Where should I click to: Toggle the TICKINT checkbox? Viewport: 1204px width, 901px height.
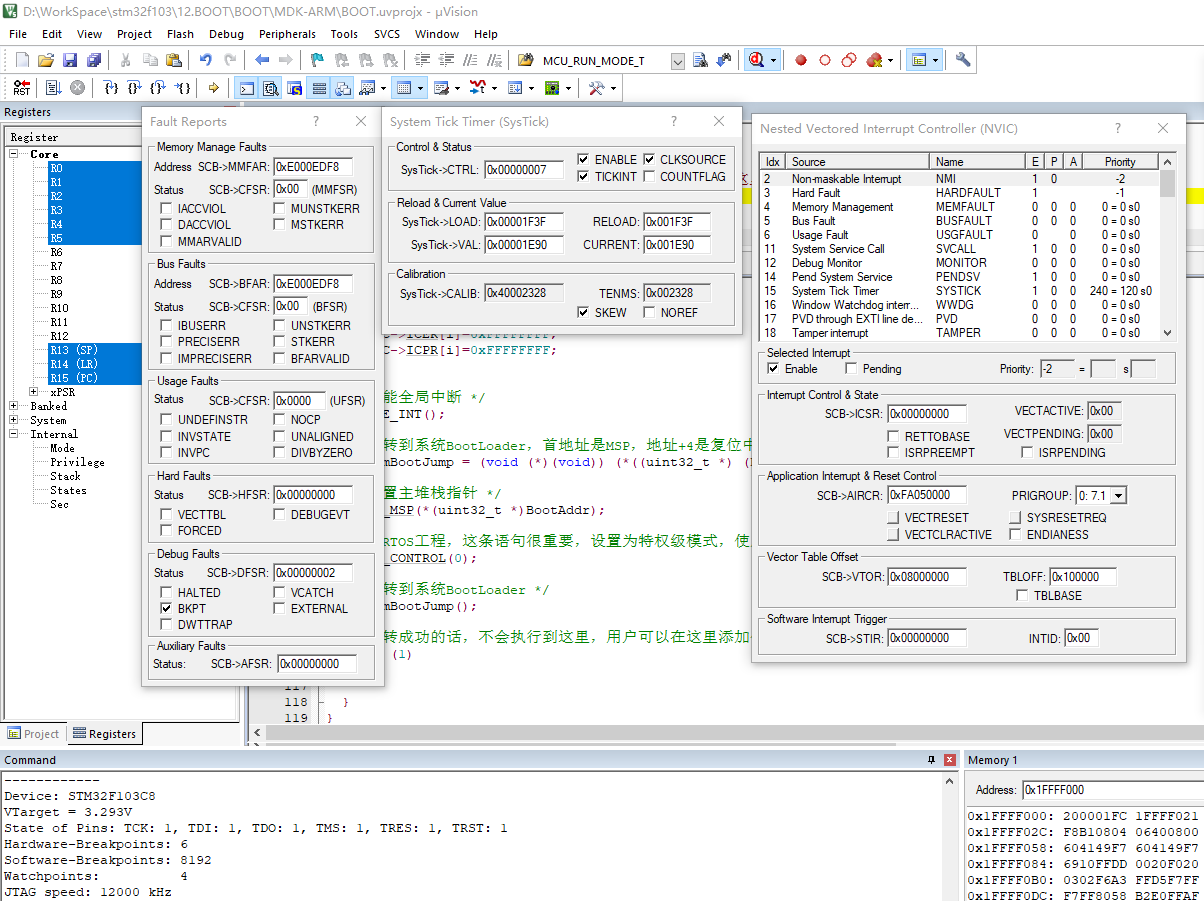tap(584, 176)
